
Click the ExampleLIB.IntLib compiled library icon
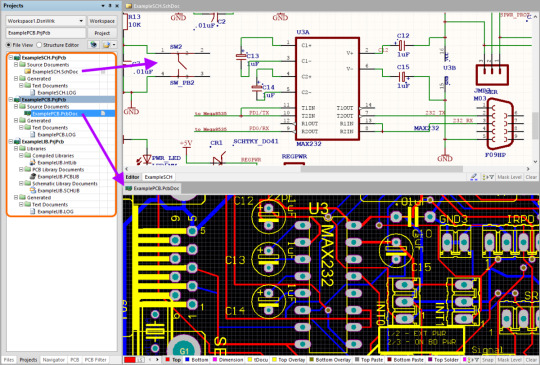click(33, 163)
